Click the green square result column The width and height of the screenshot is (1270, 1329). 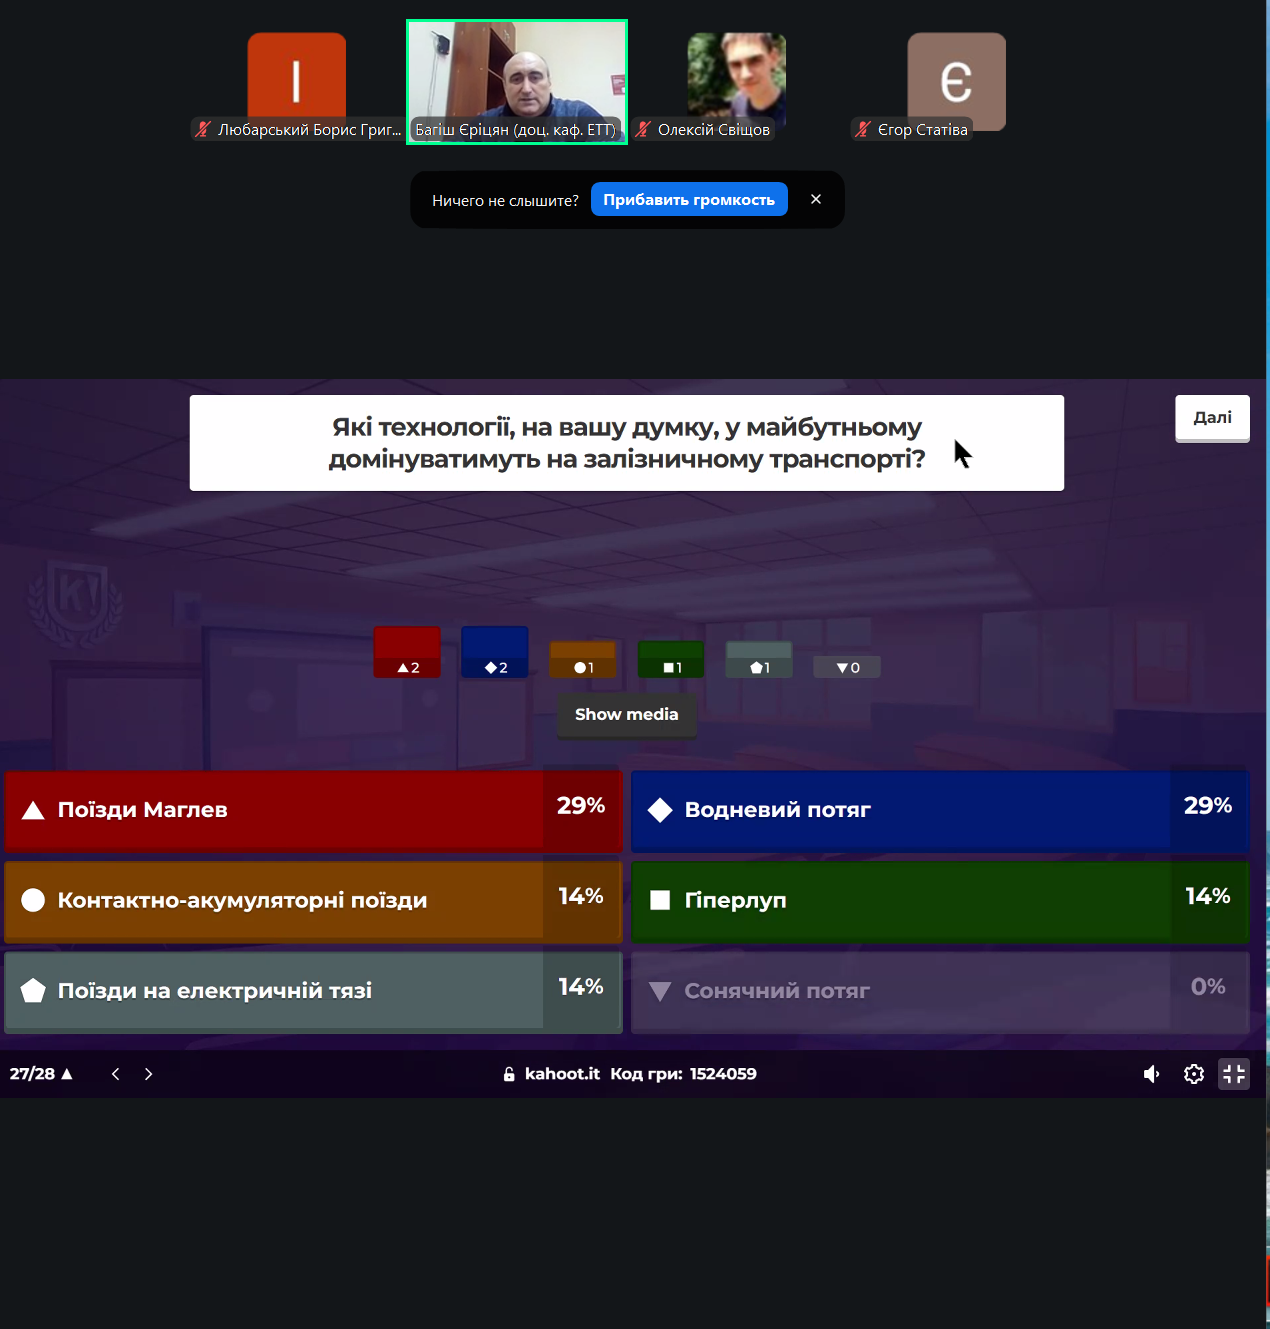671,660
